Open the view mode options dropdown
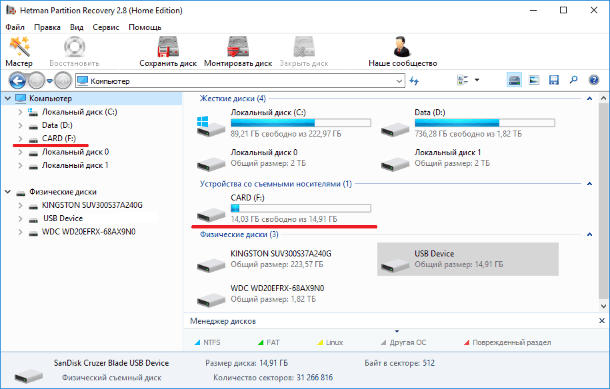Viewport: 610px width, 389px height. (477, 80)
